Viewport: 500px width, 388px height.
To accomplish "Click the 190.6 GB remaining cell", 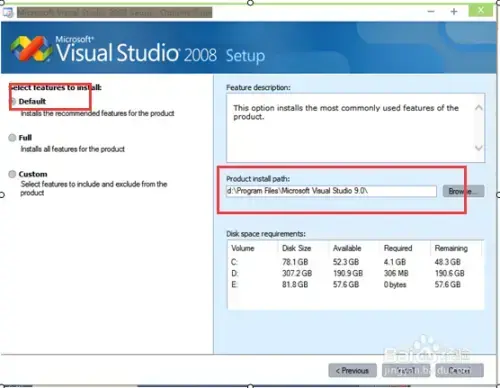I will [x=449, y=273].
